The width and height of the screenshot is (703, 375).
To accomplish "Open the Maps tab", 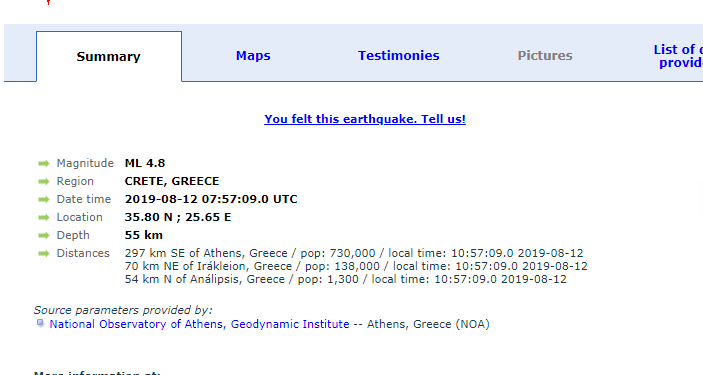I will pos(253,56).
